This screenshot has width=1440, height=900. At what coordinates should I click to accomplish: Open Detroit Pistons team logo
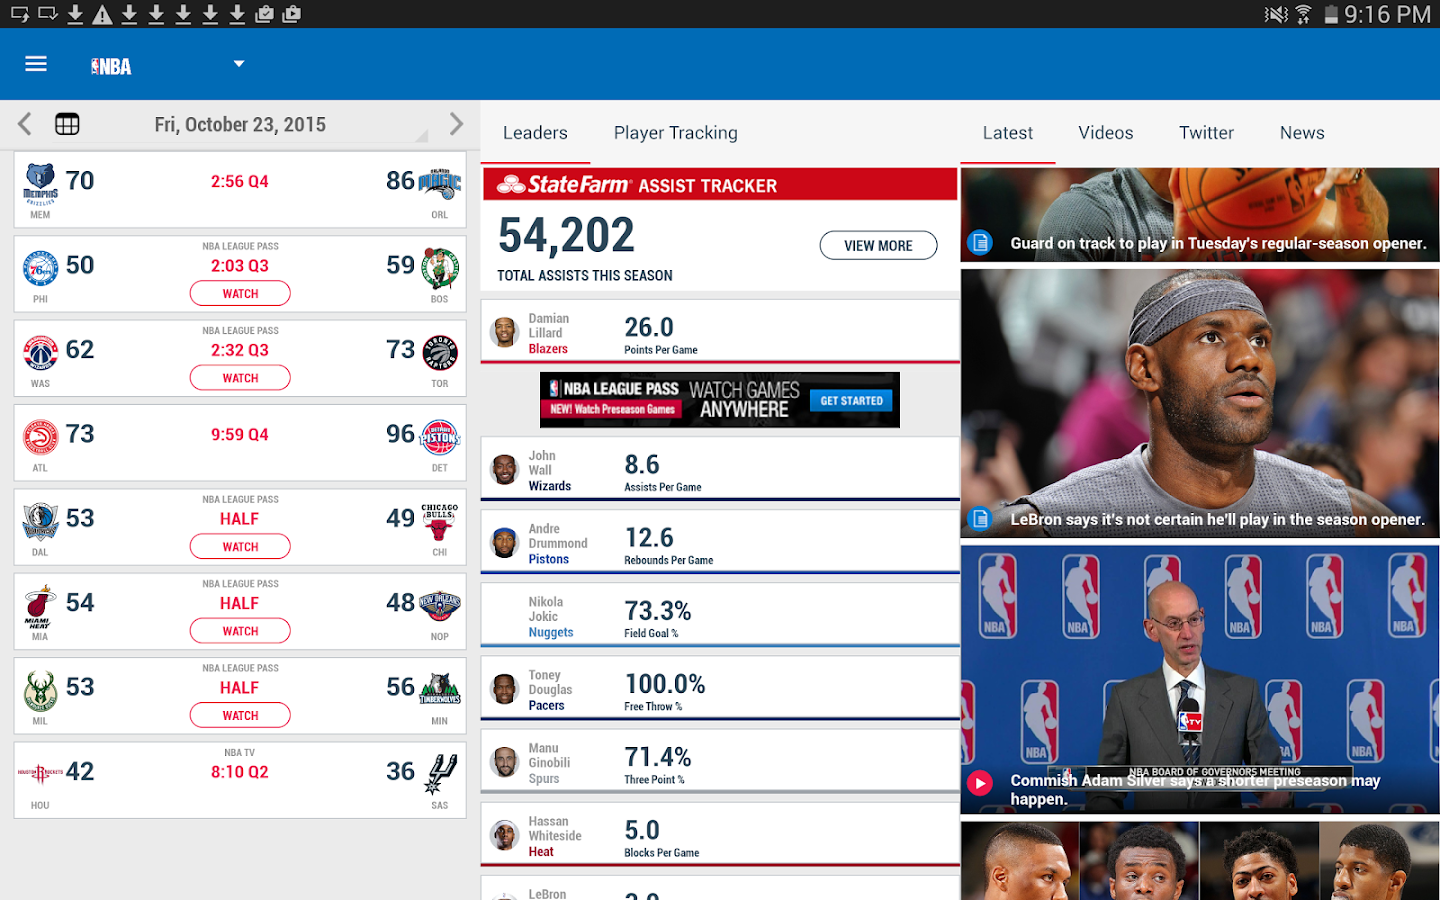coord(439,438)
